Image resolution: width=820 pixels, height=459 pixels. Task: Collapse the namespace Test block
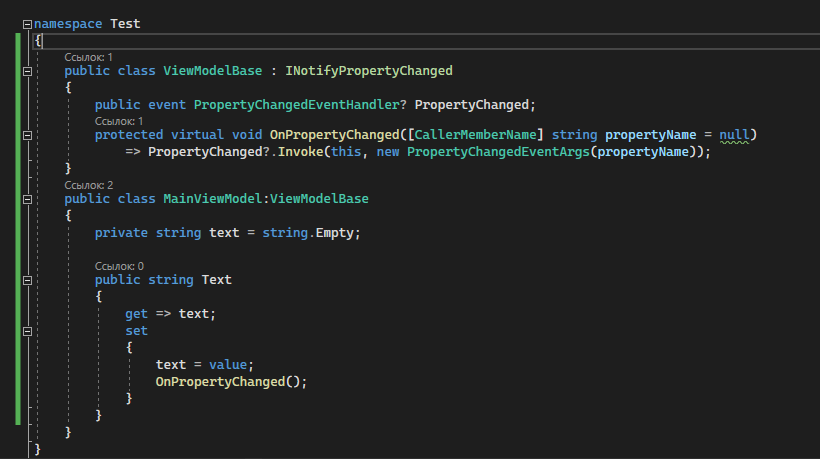pos(27,24)
